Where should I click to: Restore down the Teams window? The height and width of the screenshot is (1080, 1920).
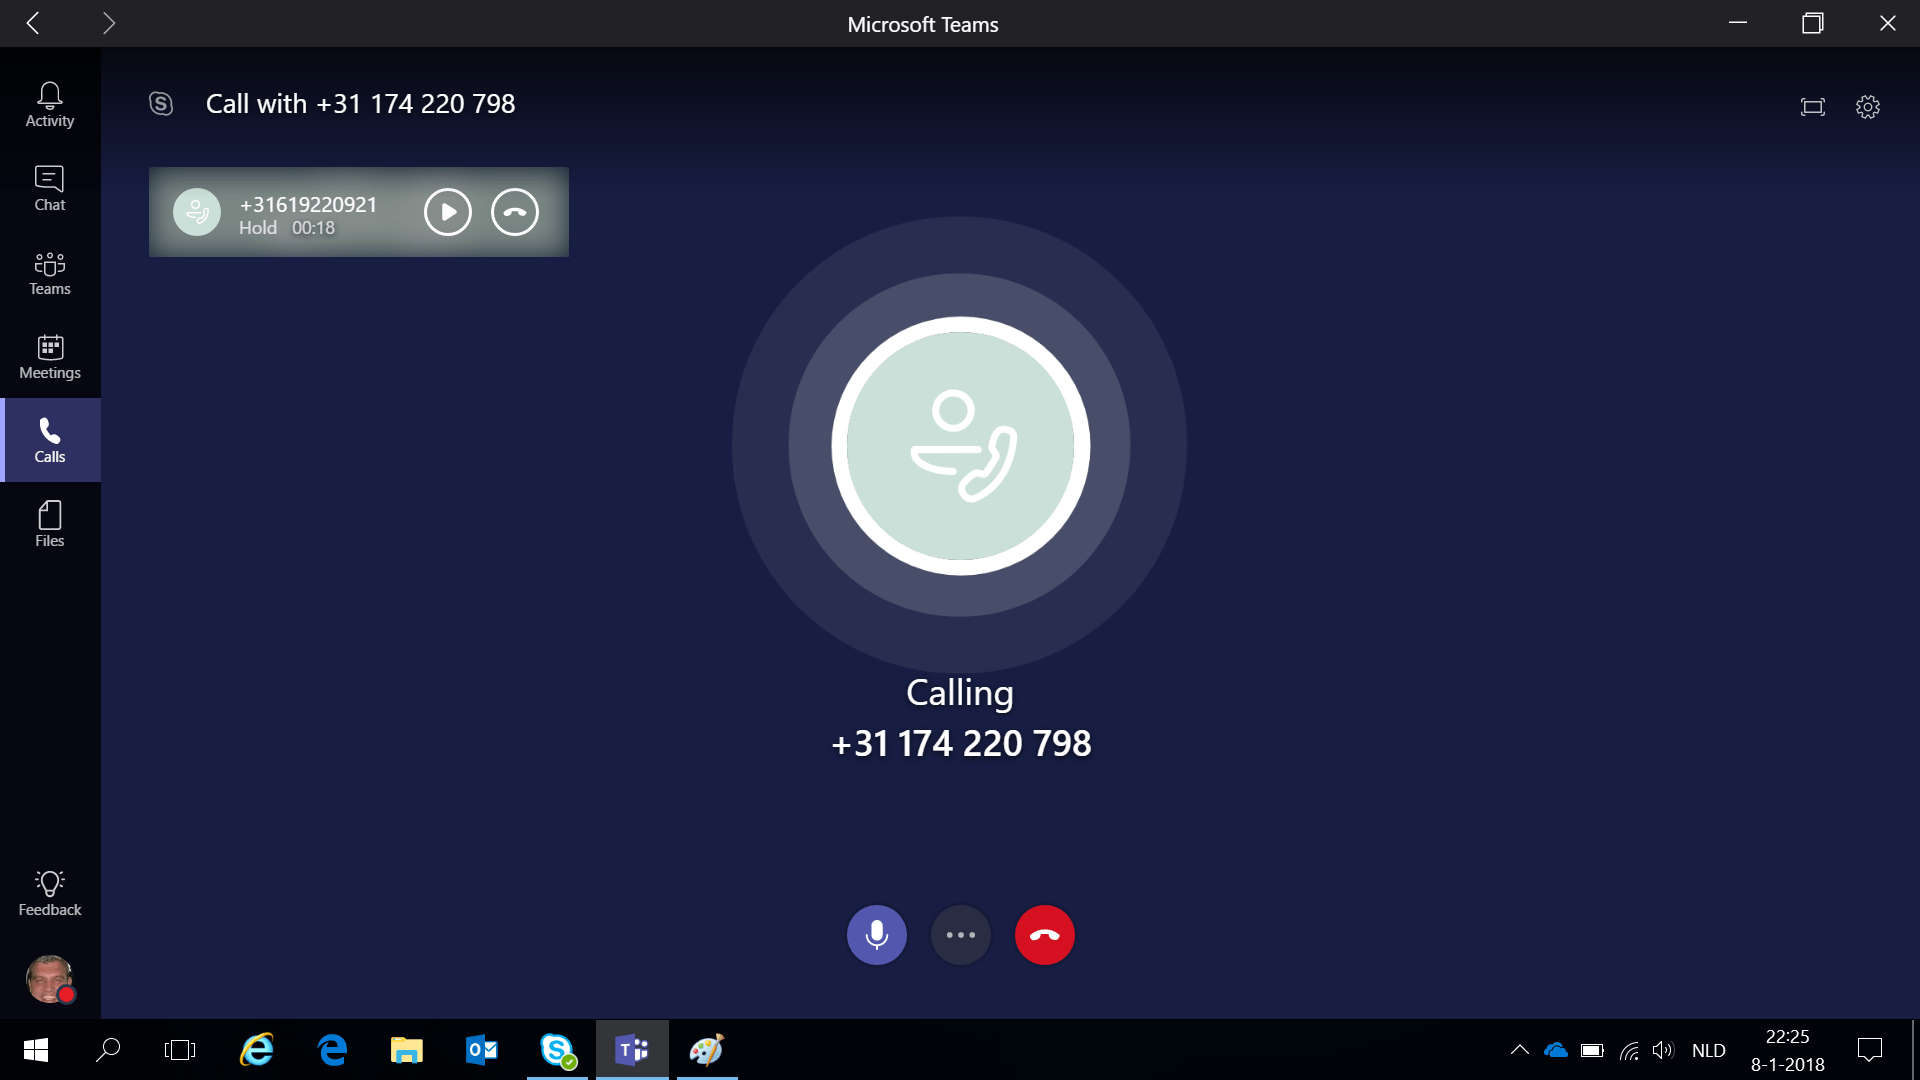[x=1813, y=23]
